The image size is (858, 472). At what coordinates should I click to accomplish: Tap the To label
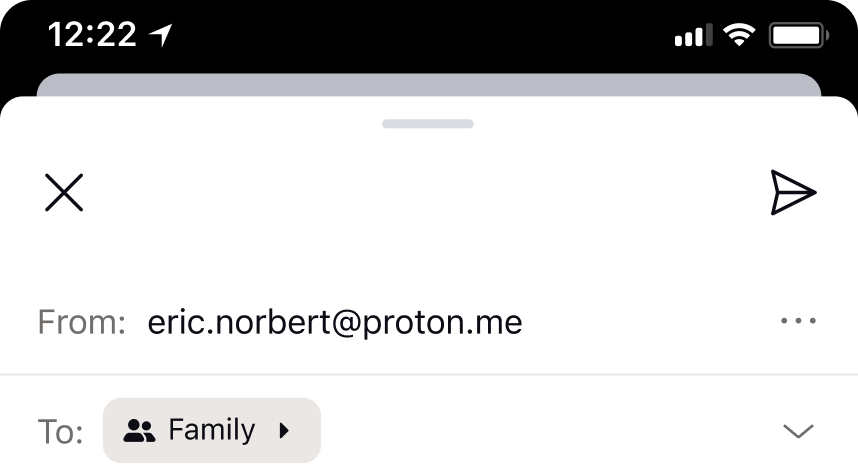point(60,432)
